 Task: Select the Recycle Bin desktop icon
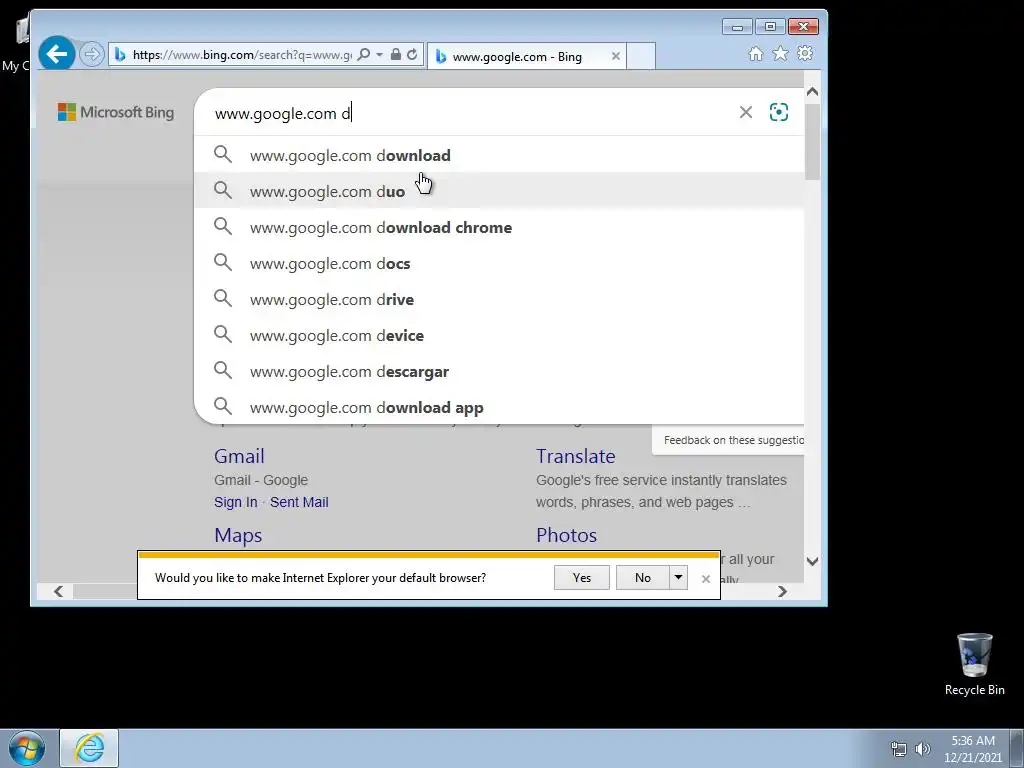974,664
